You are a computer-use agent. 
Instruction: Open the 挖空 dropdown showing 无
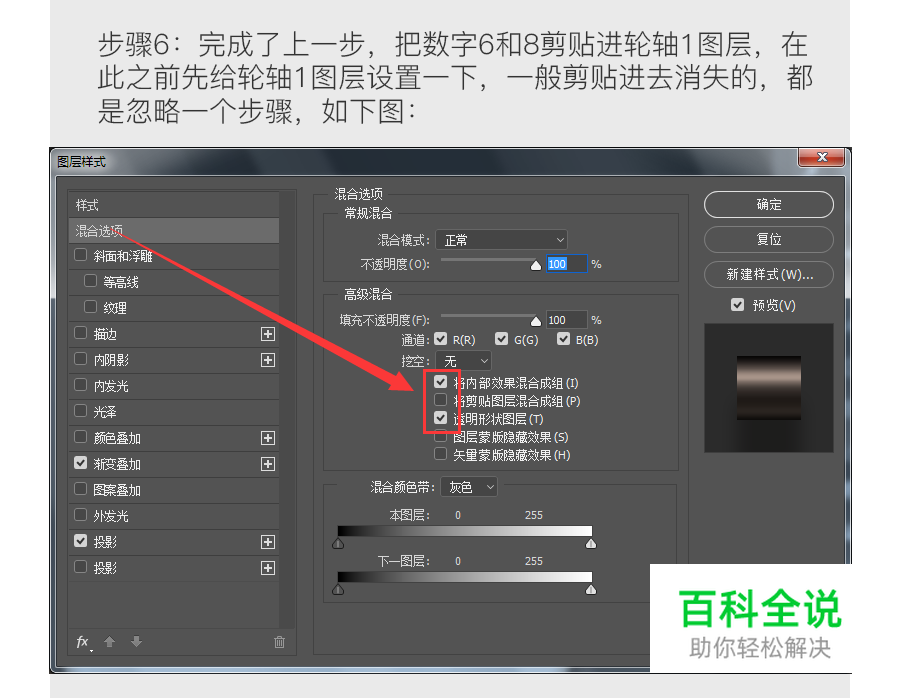(x=463, y=360)
